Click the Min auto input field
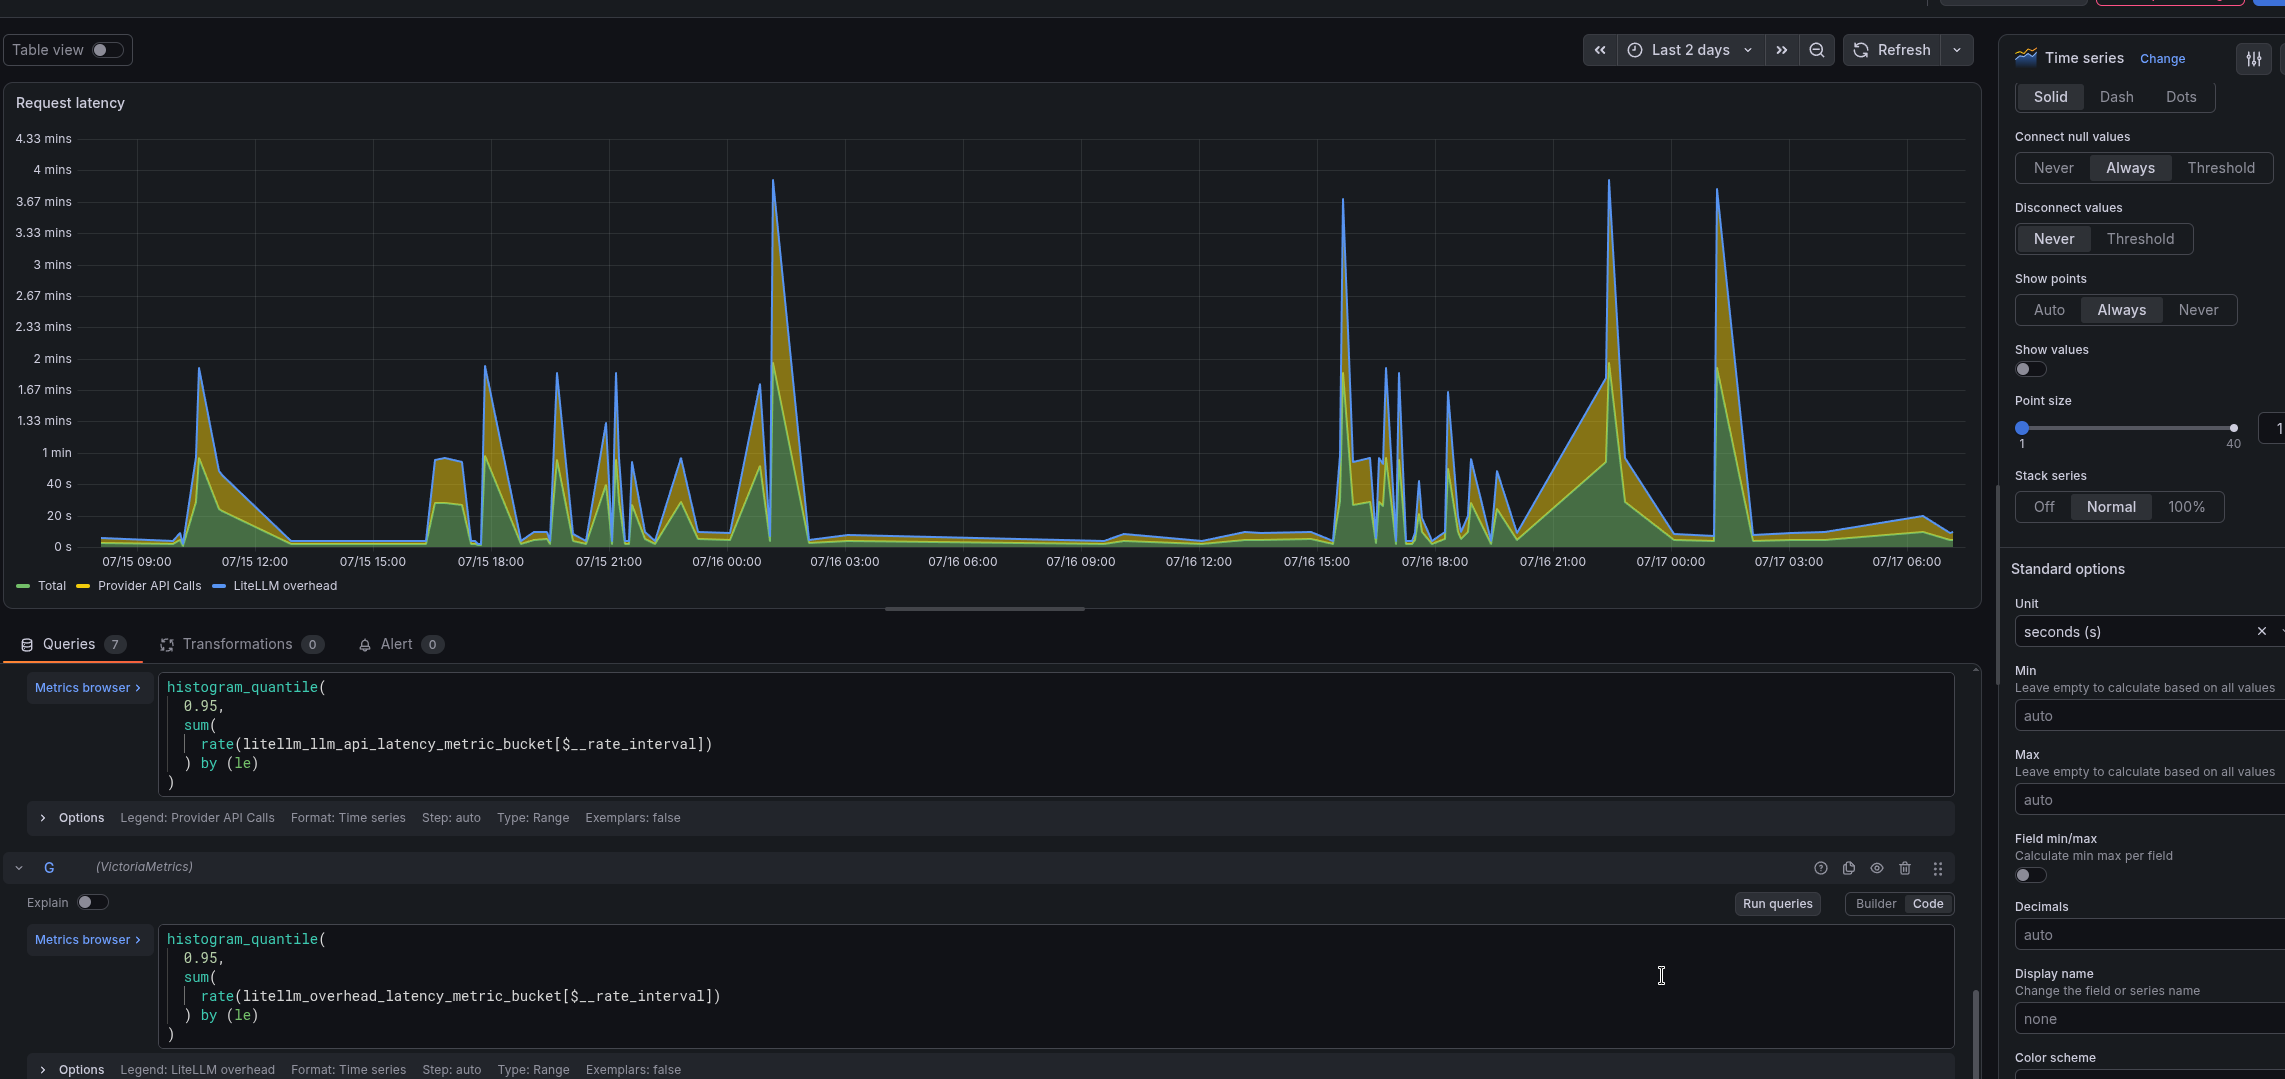The width and height of the screenshot is (2285, 1079). click(2150, 716)
